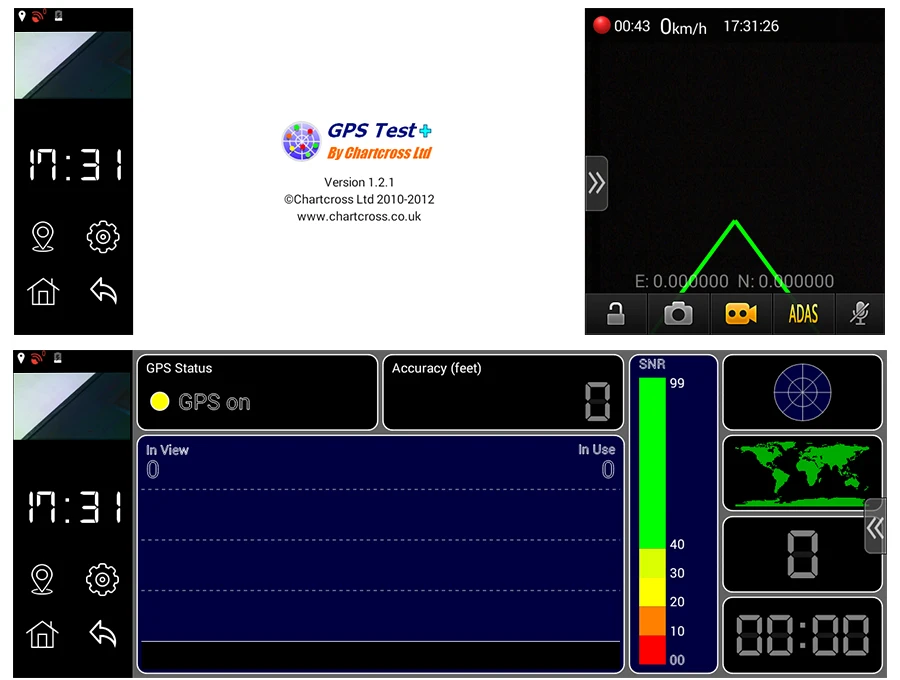Open location pin in bottom-left sidebar
Viewport: 900px width, 680px height.
tap(42, 579)
